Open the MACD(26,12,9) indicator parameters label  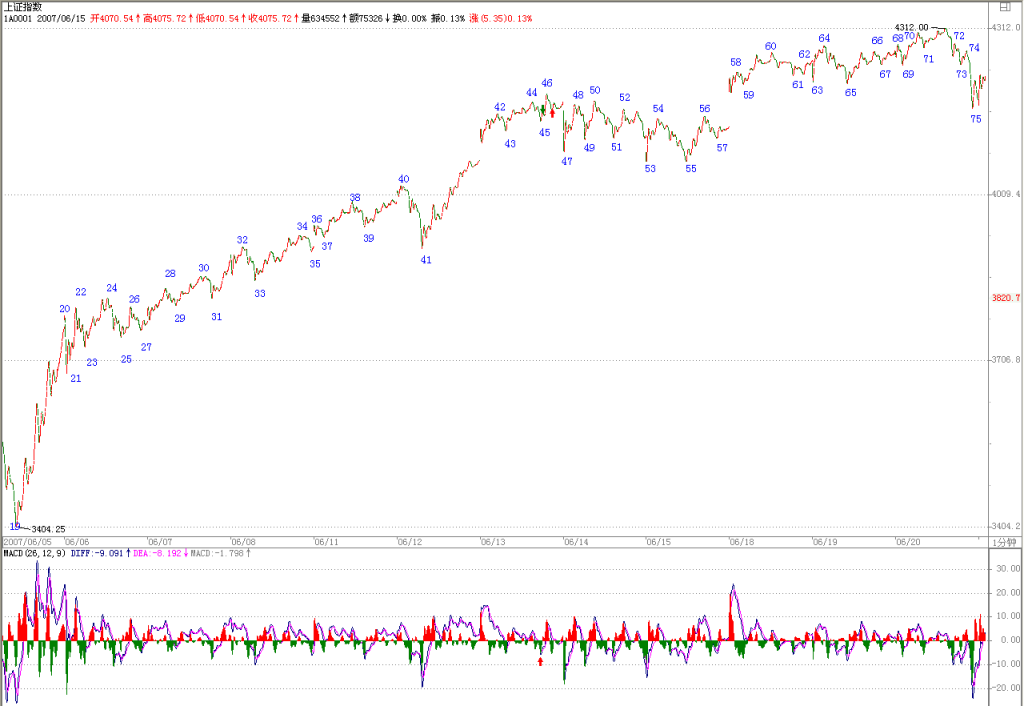pyautogui.click(x=35, y=553)
